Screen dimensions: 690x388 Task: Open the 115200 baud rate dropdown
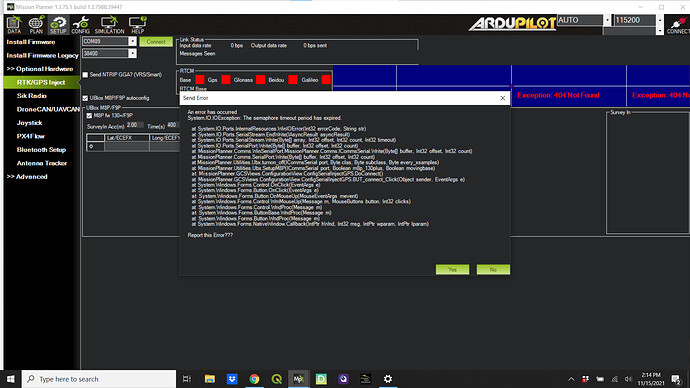point(659,20)
